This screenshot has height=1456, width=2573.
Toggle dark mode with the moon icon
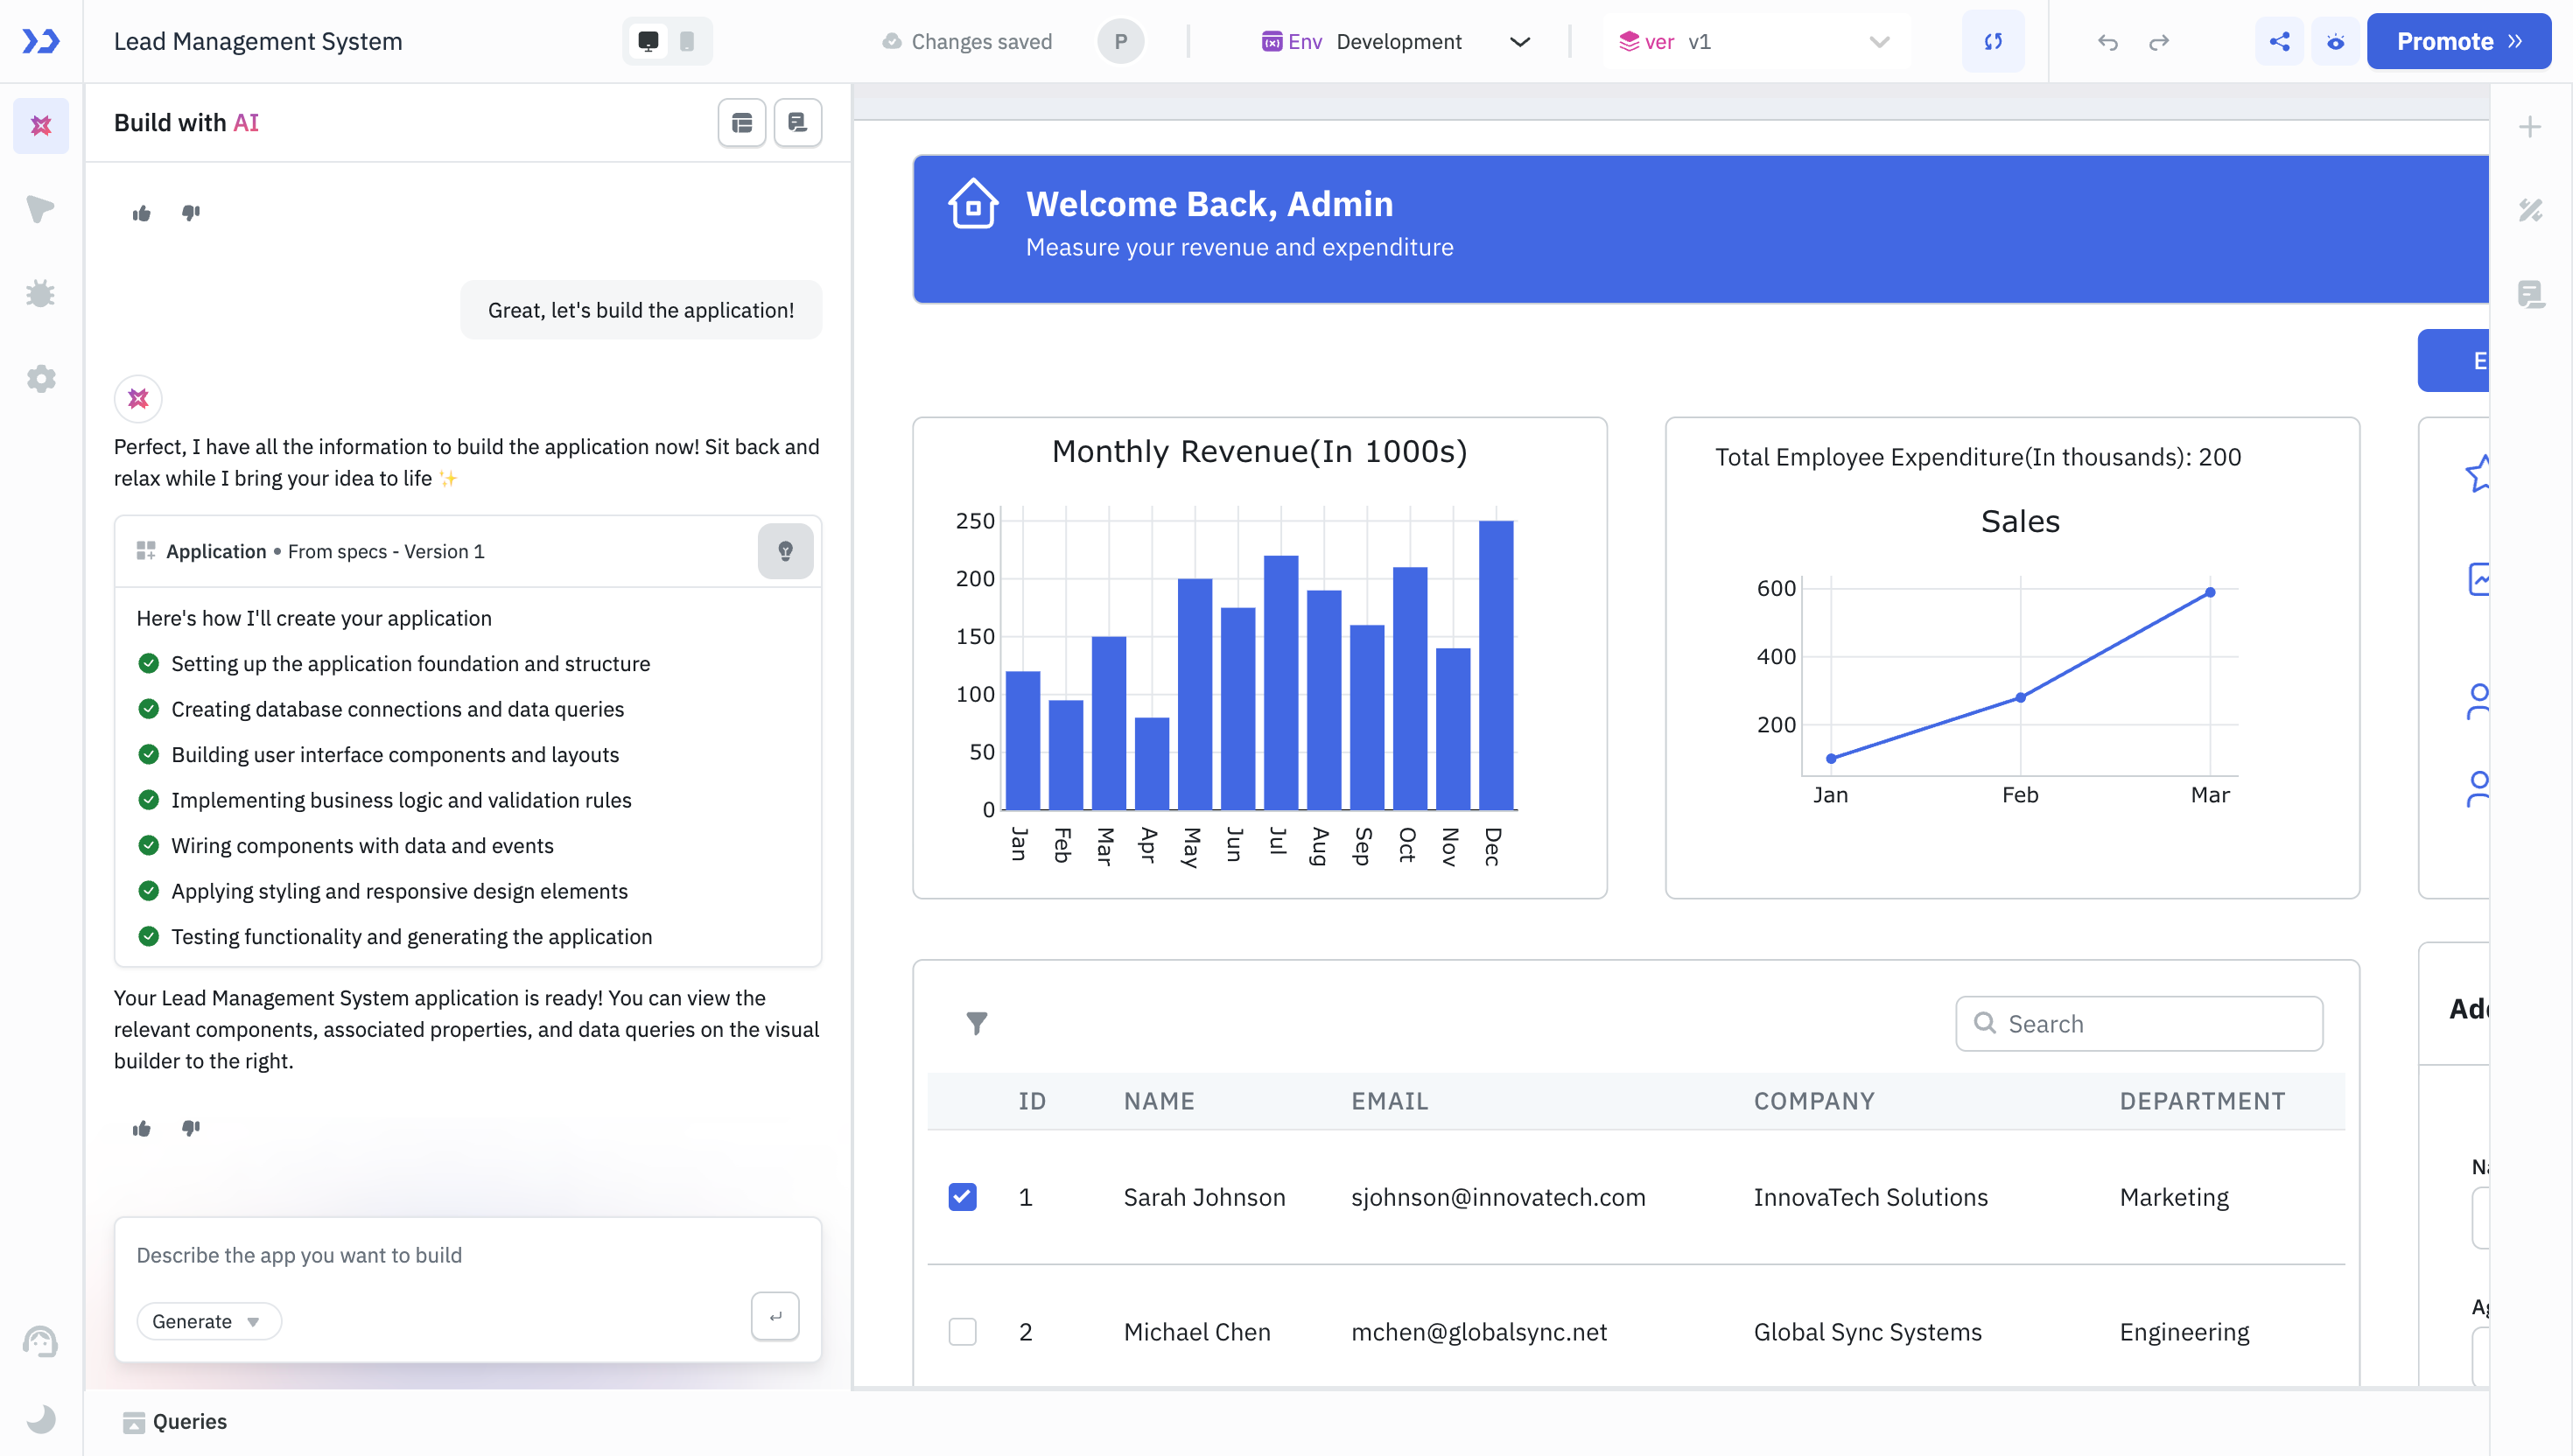[41, 1419]
